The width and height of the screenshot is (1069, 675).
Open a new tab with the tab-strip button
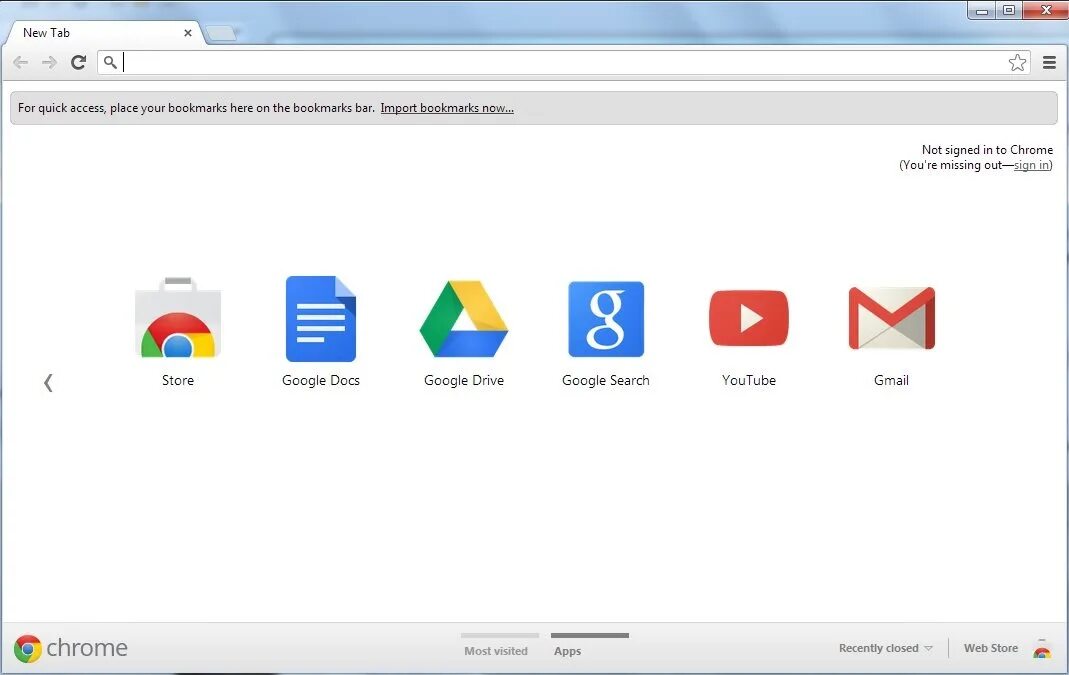point(221,33)
